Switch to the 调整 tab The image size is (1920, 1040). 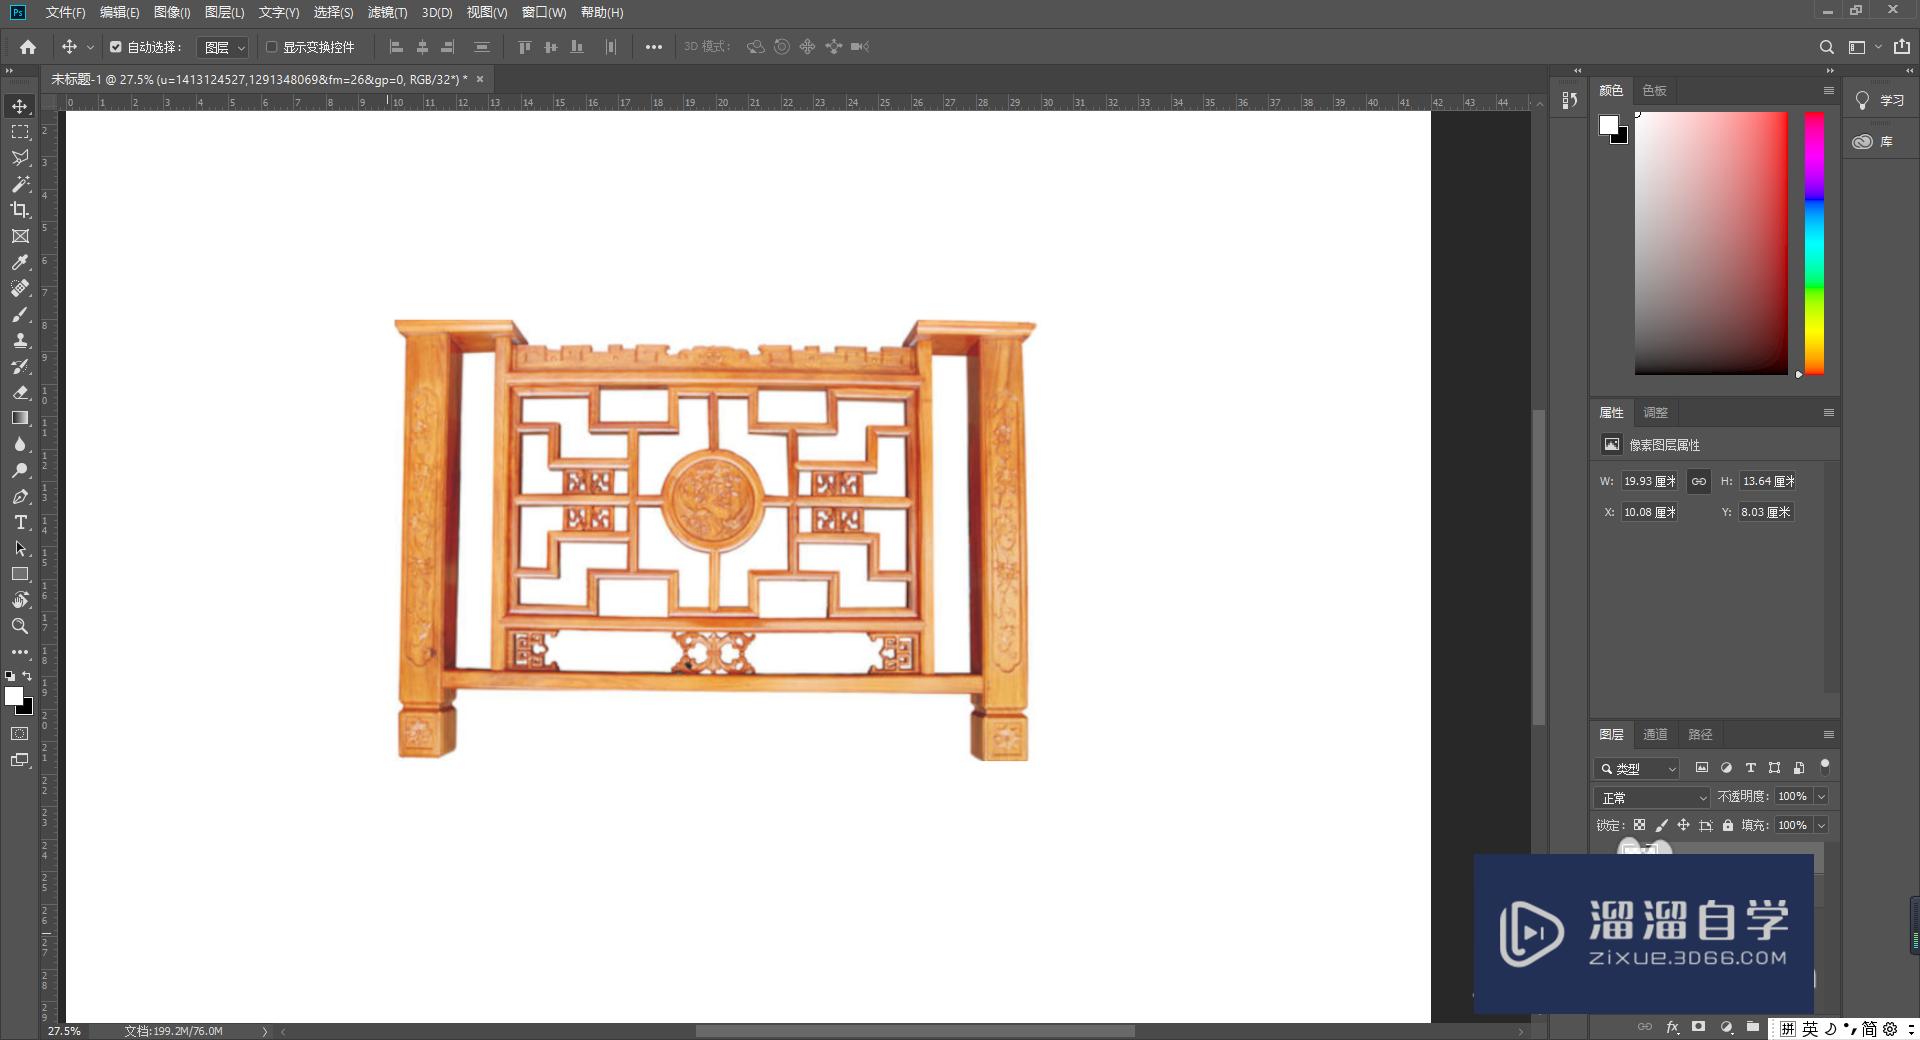pyautogui.click(x=1655, y=412)
